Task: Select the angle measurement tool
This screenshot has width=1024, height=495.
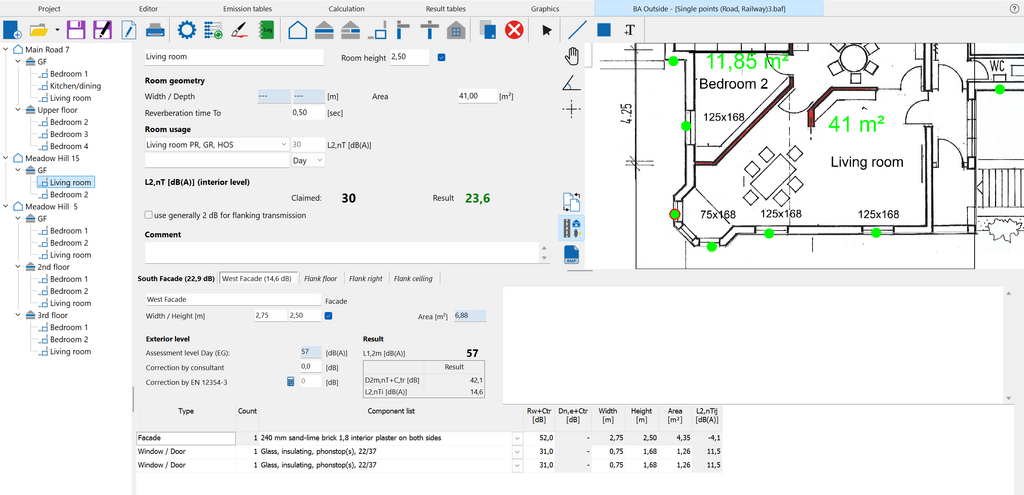Action: coord(572,82)
